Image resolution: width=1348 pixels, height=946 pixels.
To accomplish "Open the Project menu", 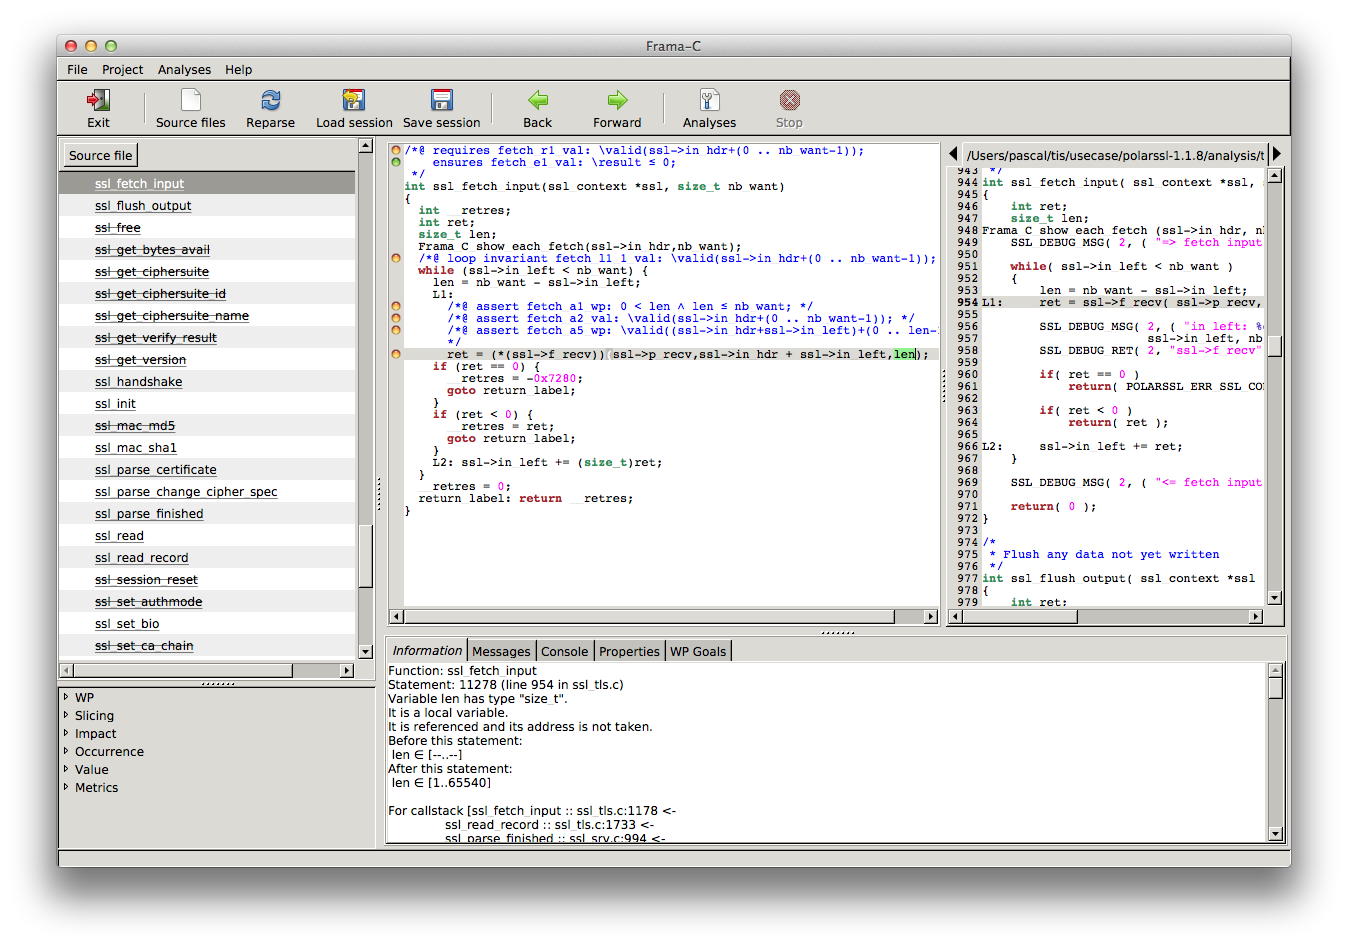I will click(122, 70).
